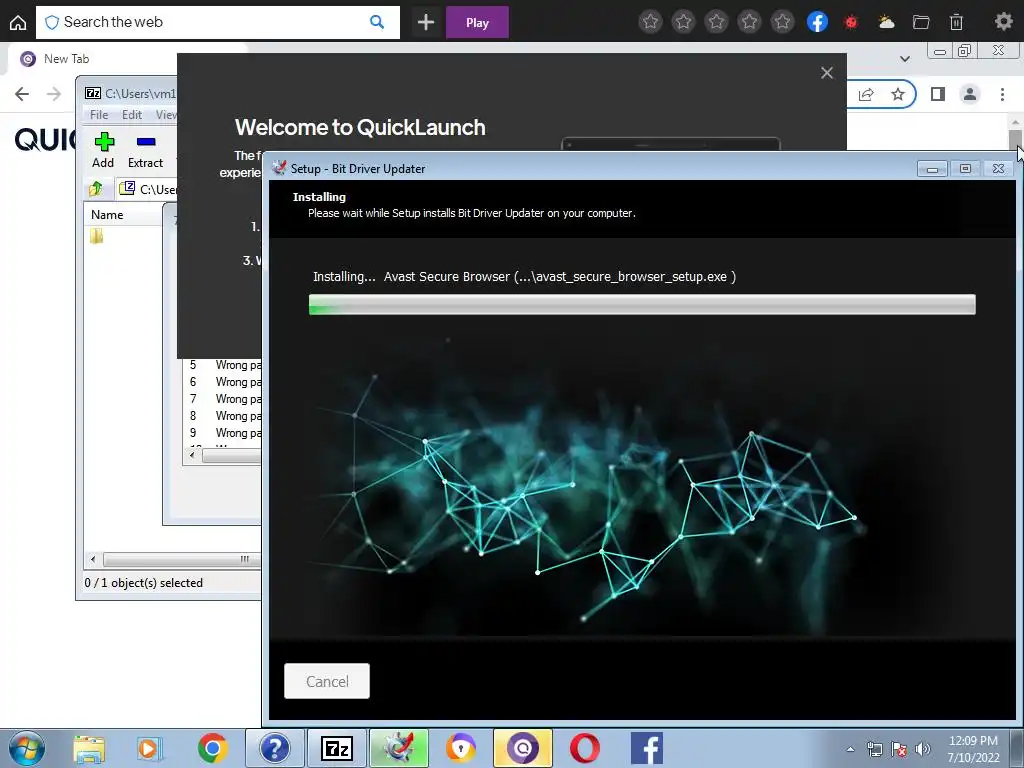This screenshot has width=1024, height=768.
Task: Open the help question mark taskbar item
Action: pyautogui.click(x=274, y=748)
